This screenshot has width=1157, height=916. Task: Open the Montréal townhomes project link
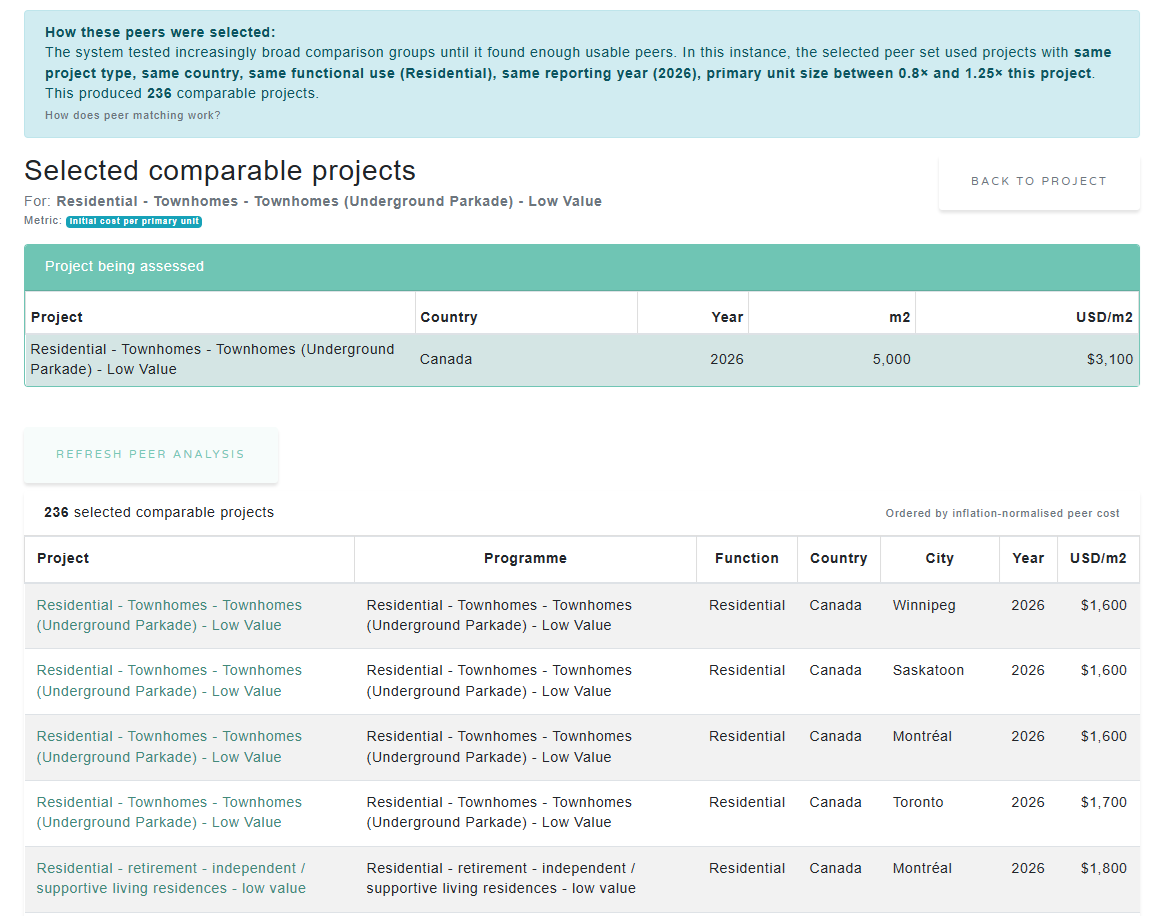click(x=170, y=746)
